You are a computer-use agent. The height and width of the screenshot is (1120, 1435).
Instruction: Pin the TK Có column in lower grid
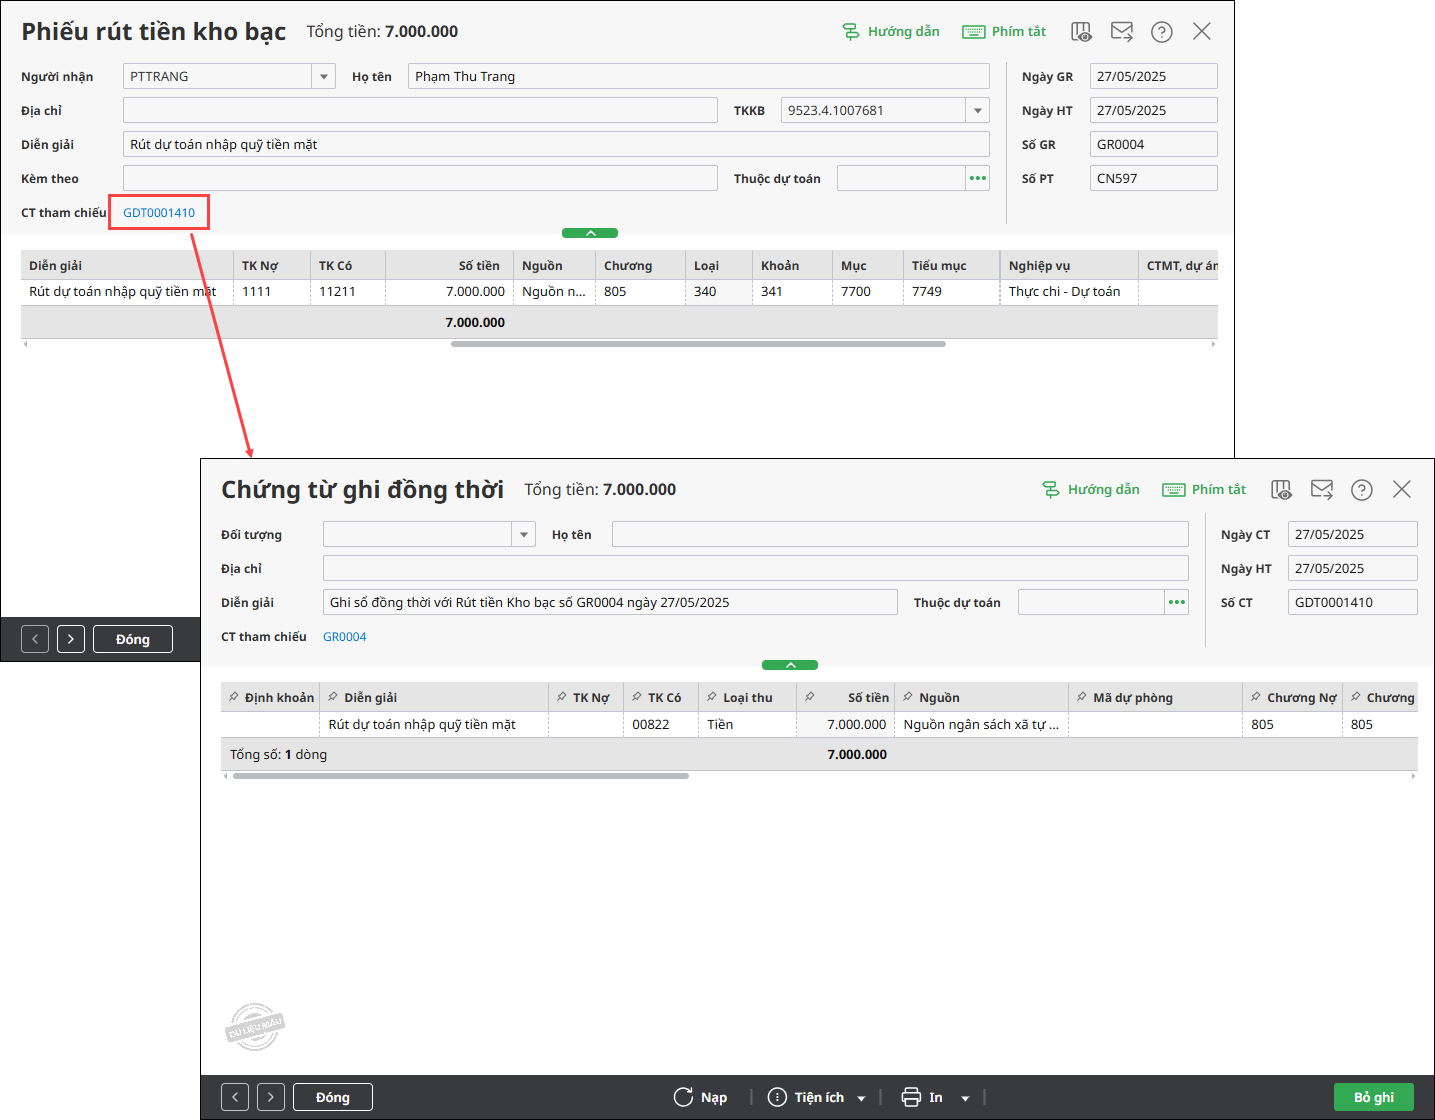pos(636,697)
